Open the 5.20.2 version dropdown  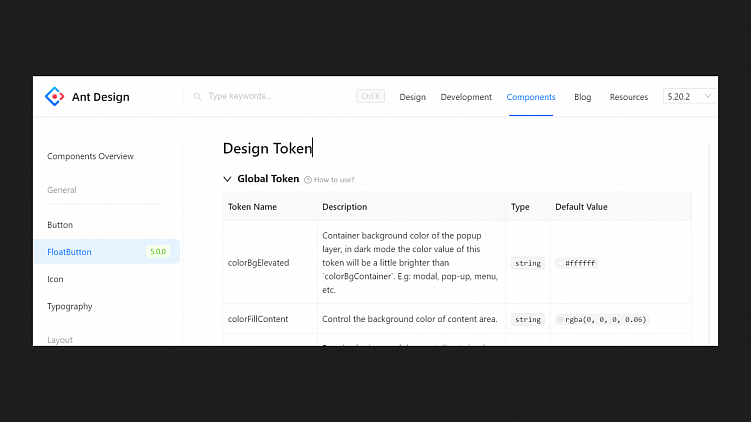tap(689, 97)
